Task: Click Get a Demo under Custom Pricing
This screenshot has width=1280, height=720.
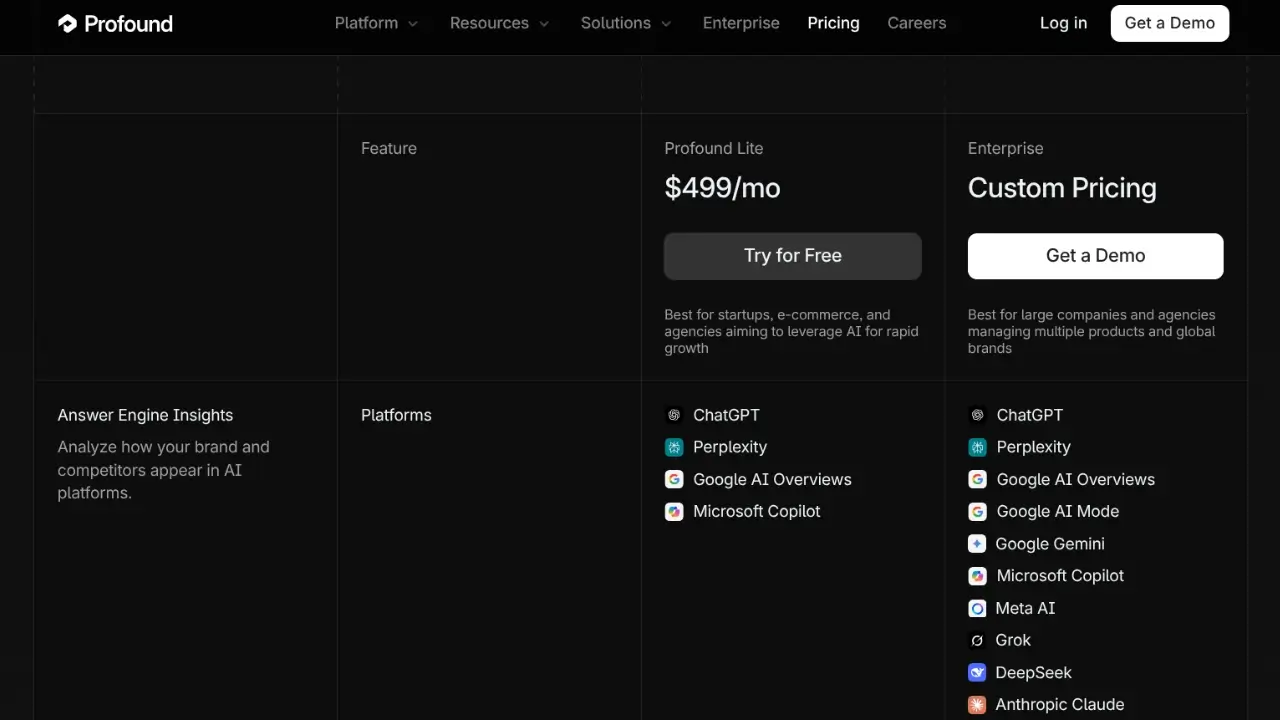Action: pyautogui.click(x=1095, y=256)
